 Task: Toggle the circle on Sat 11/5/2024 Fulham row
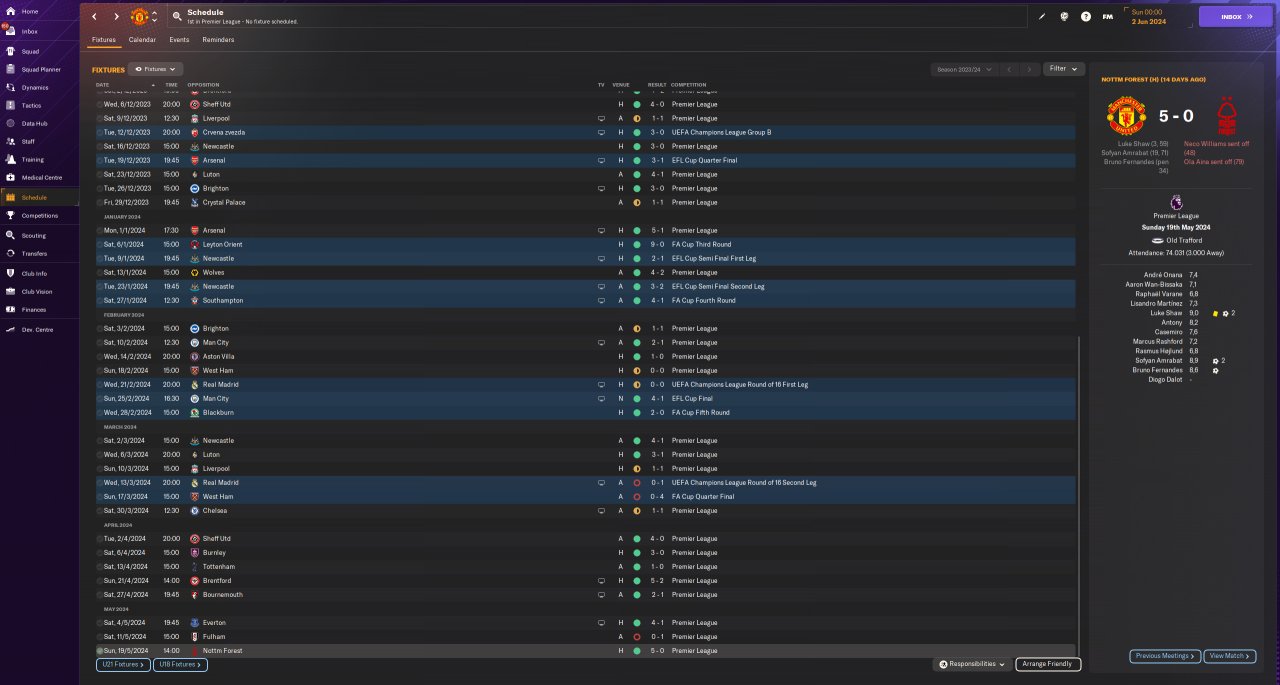coord(100,636)
